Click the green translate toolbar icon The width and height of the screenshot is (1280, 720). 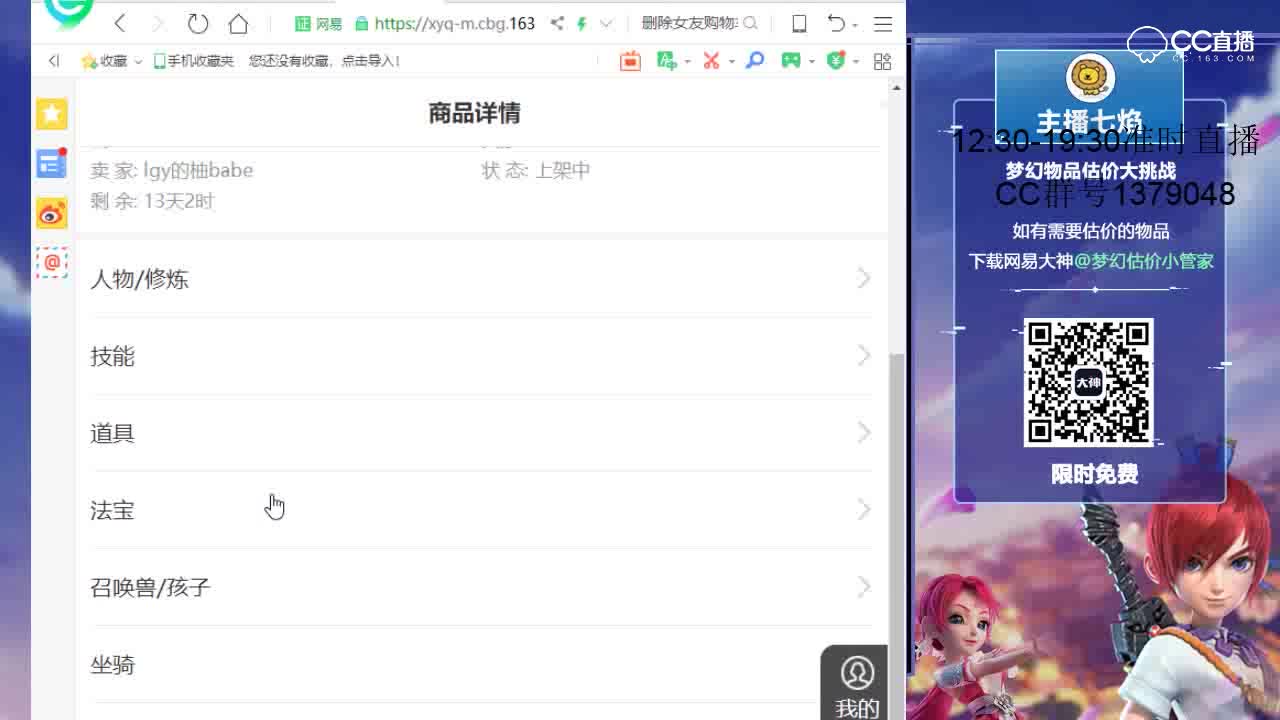pos(666,61)
